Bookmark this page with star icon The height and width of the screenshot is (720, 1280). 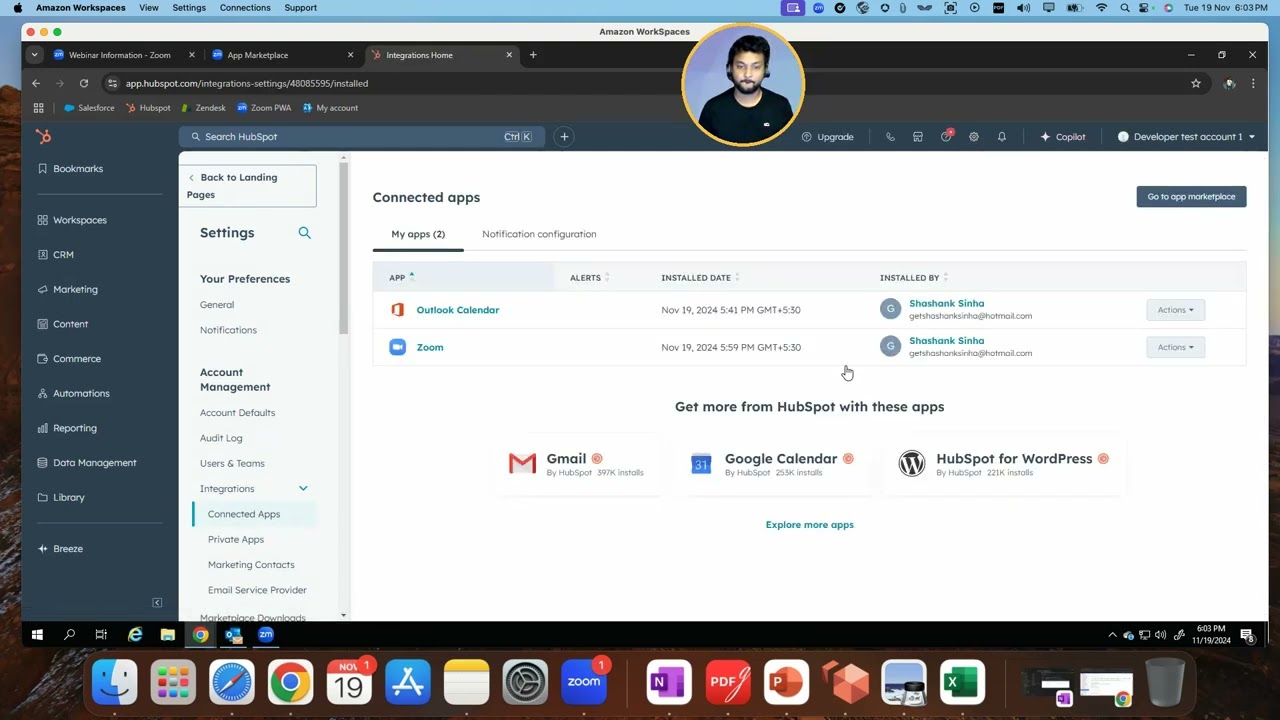1196,84
